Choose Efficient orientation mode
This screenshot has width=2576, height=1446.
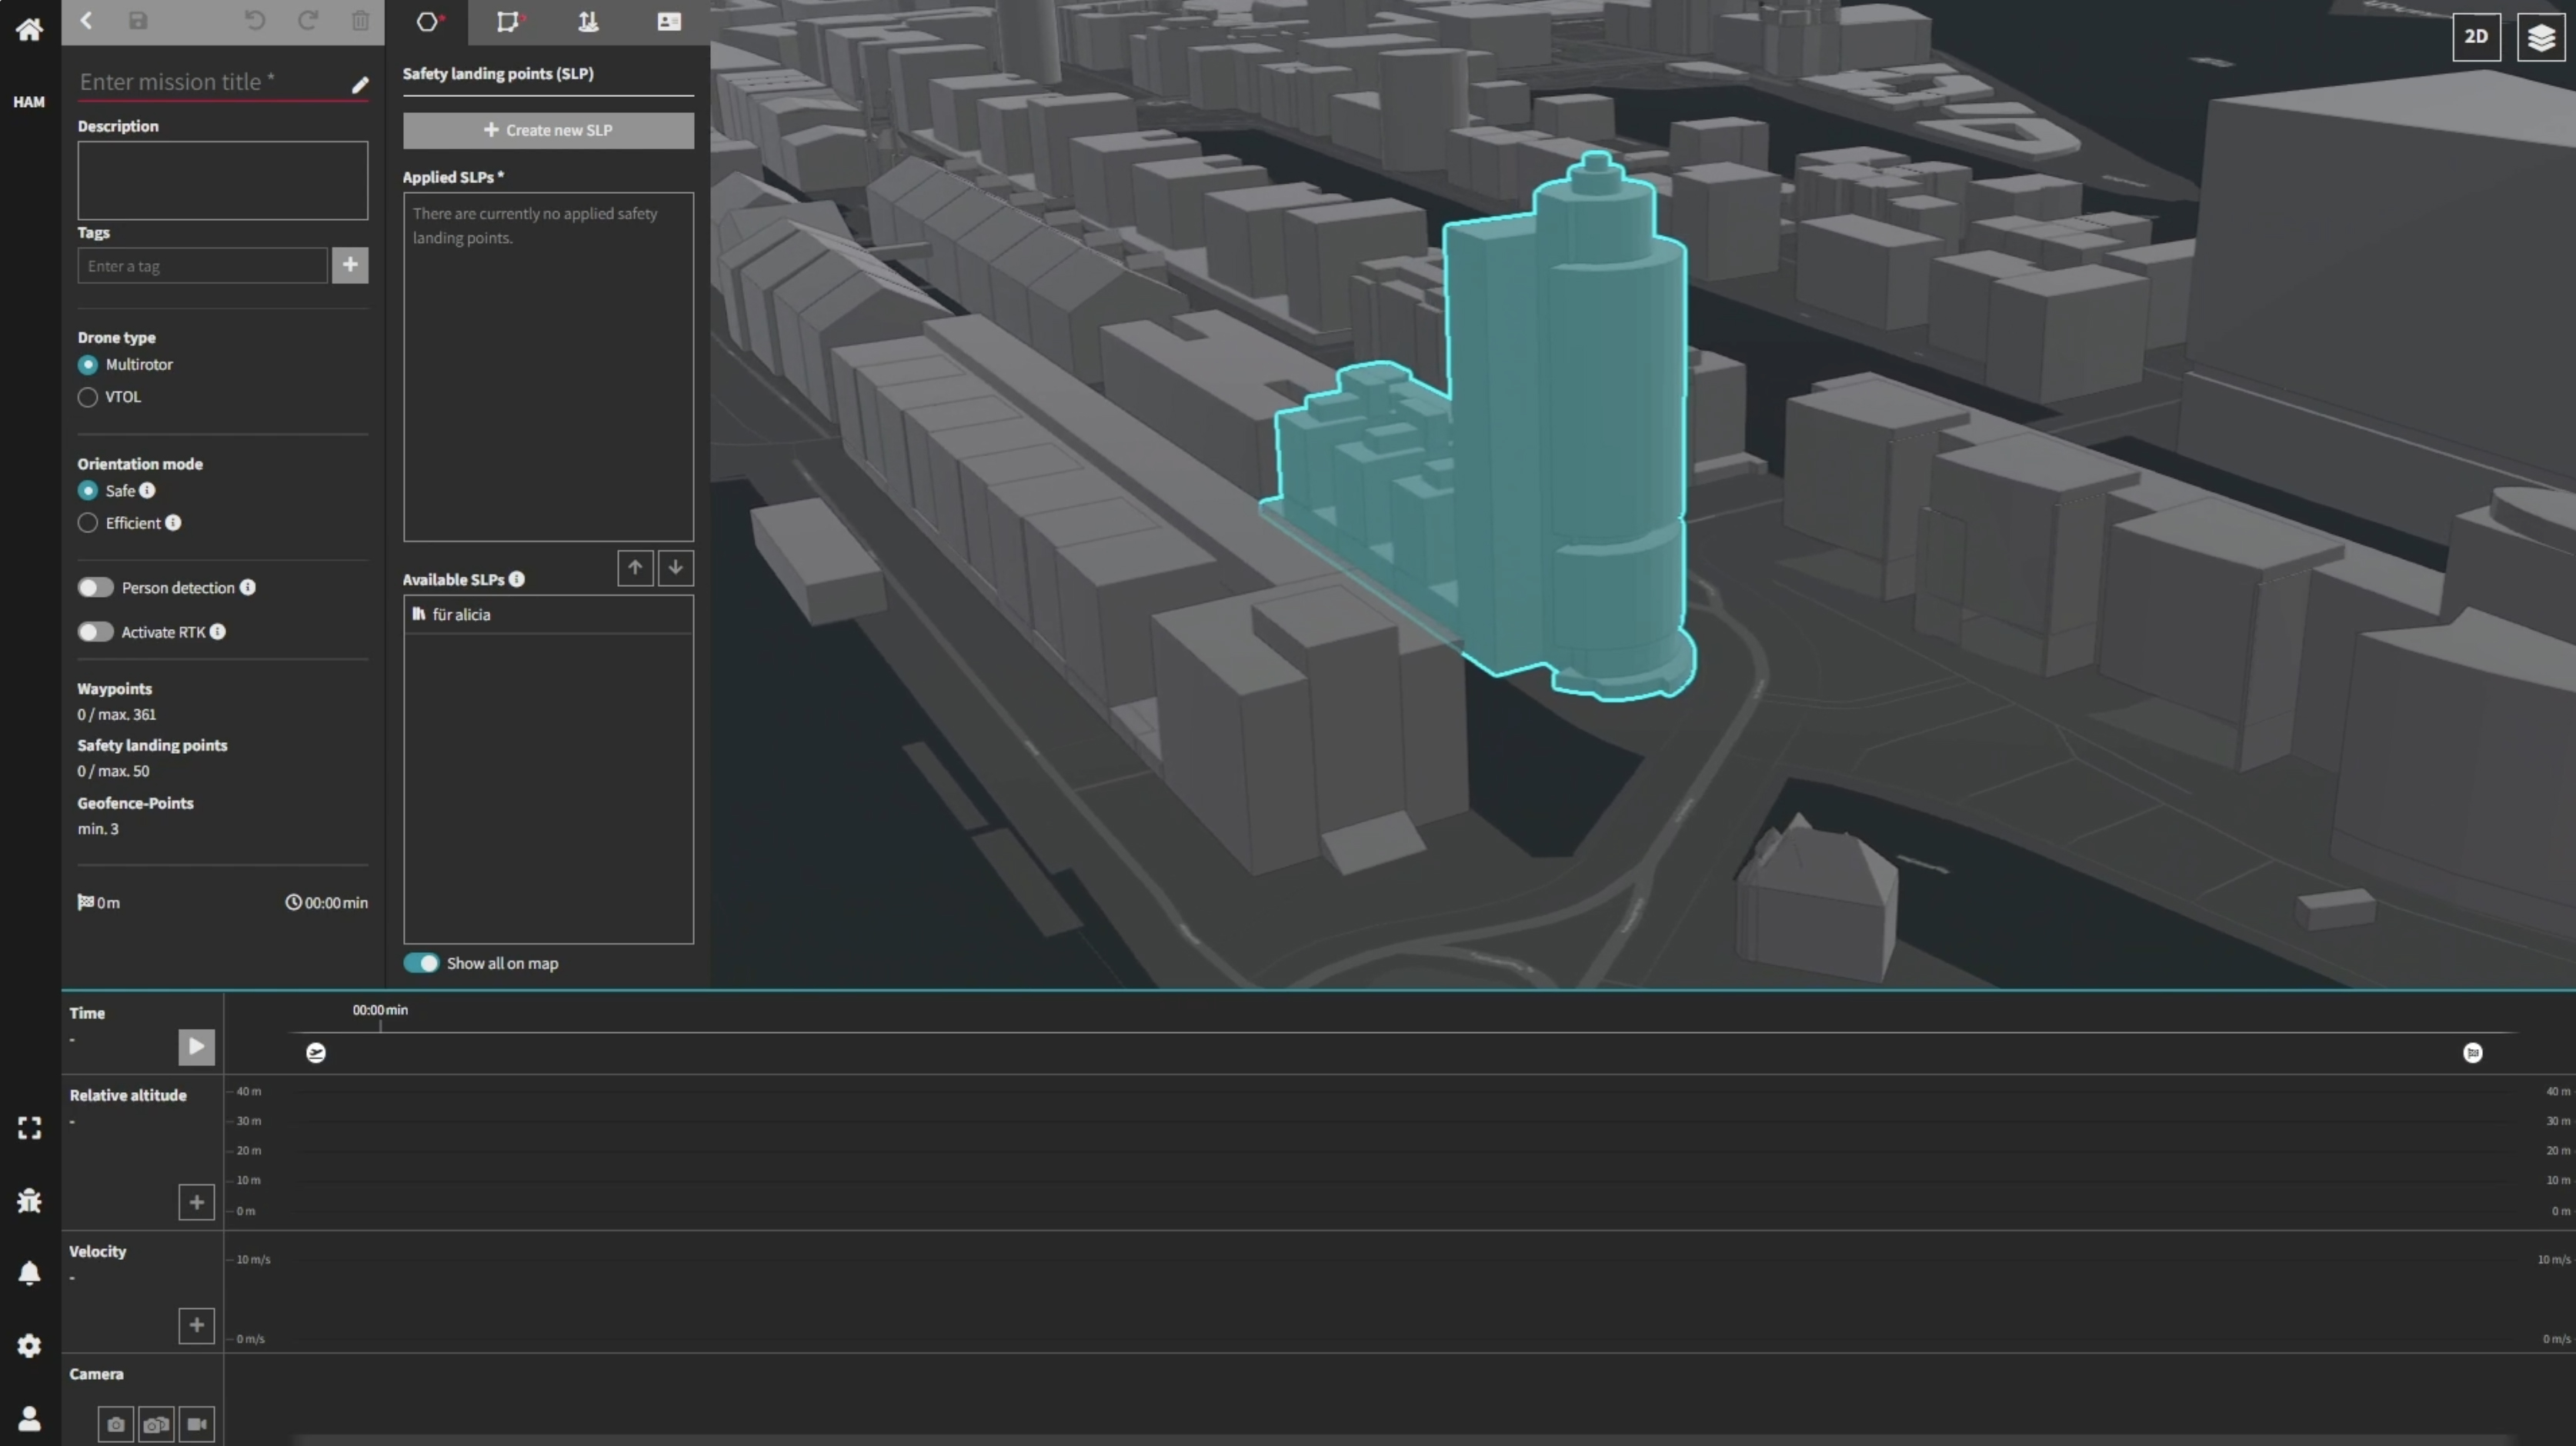click(x=88, y=523)
